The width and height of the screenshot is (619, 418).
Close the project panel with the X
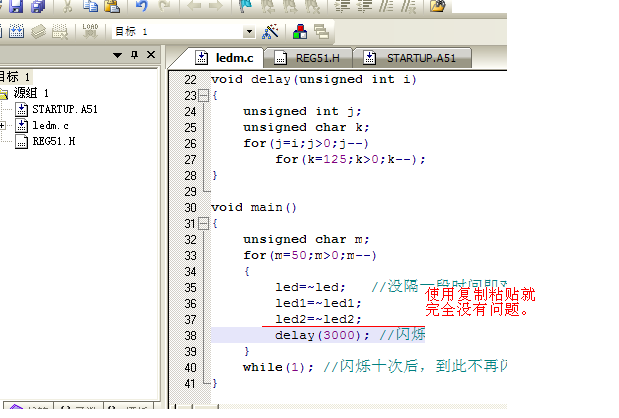151,54
